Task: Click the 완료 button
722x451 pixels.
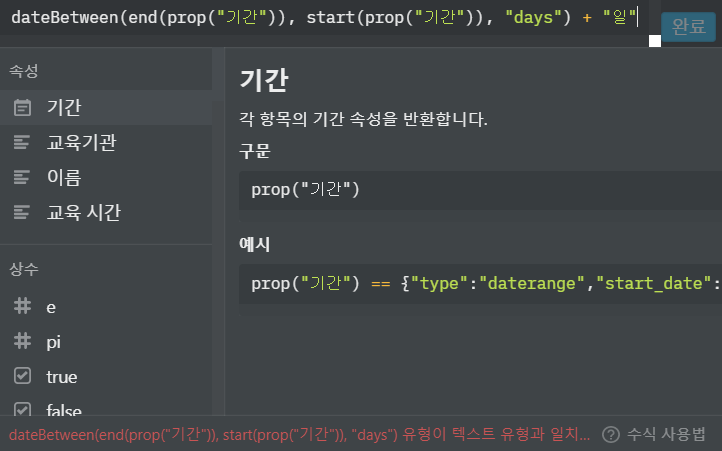Action: pyautogui.click(x=688, y=27)
